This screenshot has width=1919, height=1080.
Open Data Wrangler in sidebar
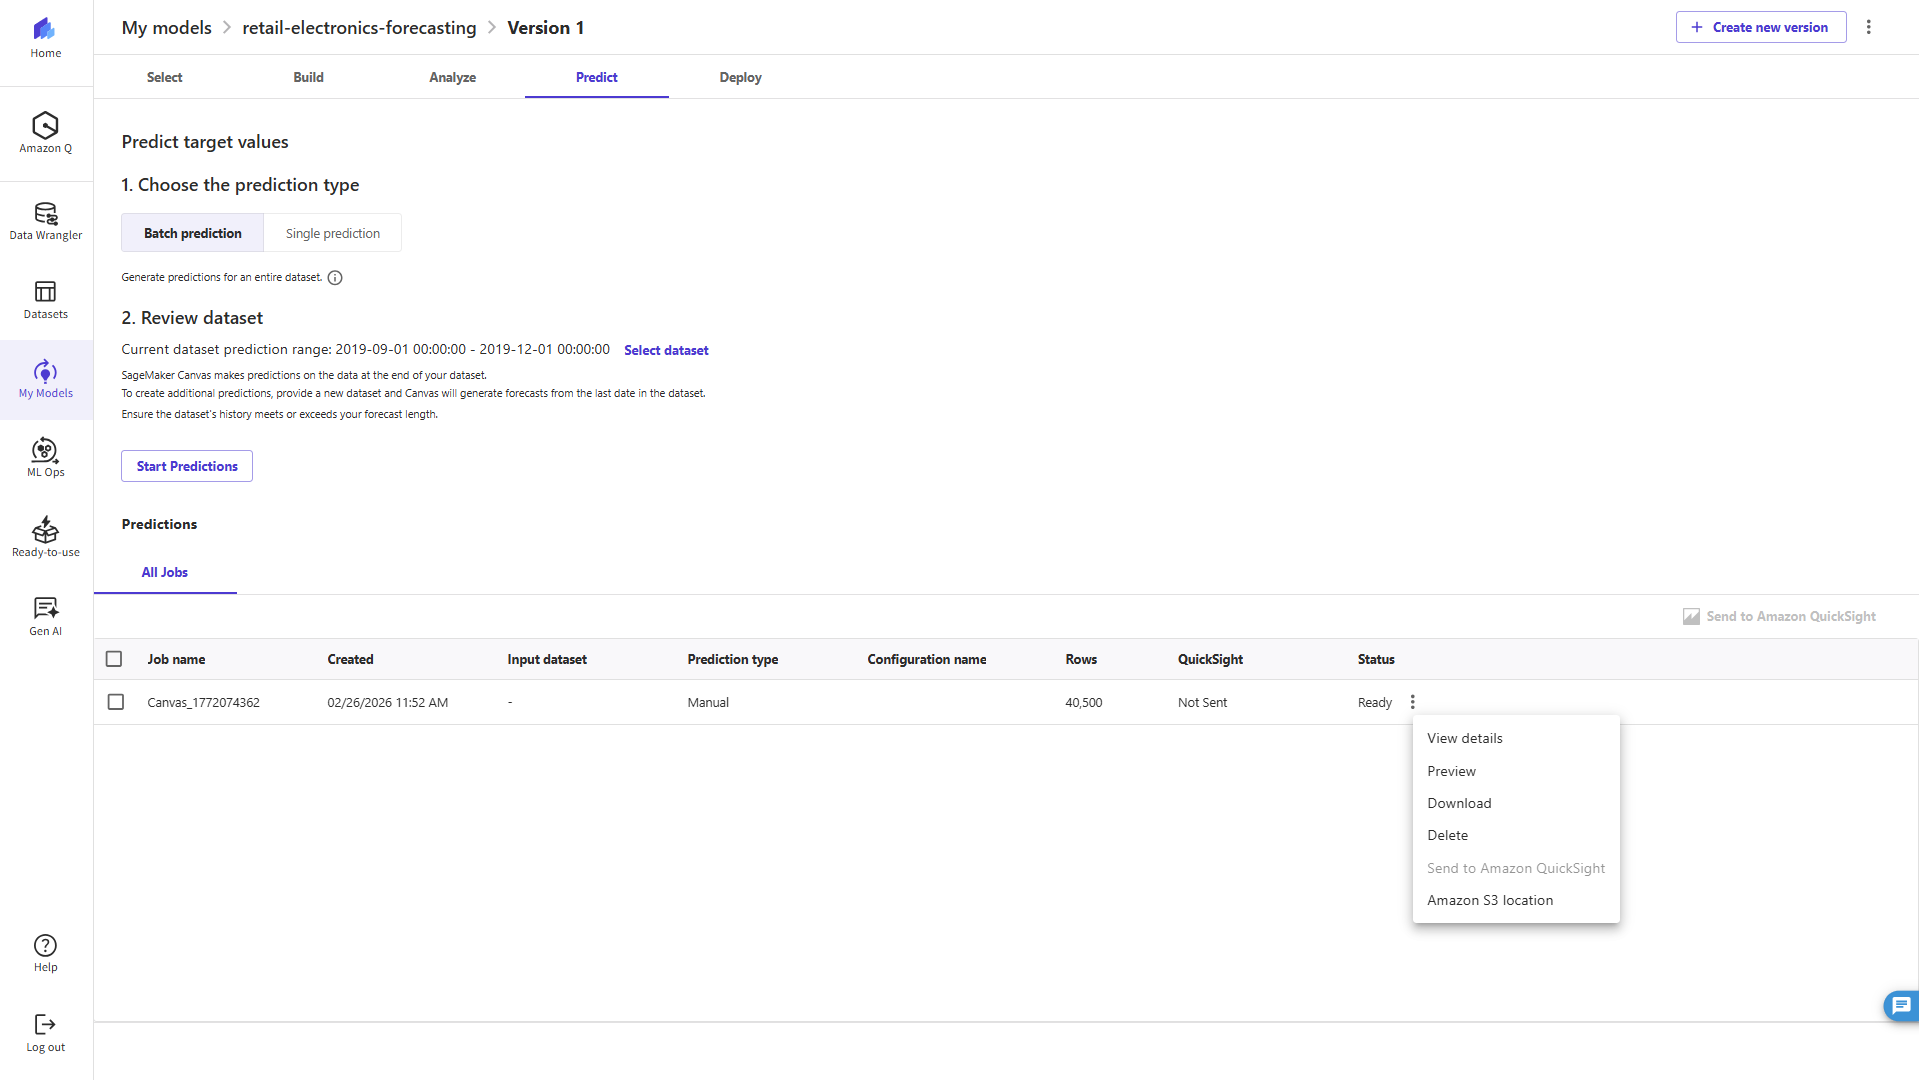[45, 221]
